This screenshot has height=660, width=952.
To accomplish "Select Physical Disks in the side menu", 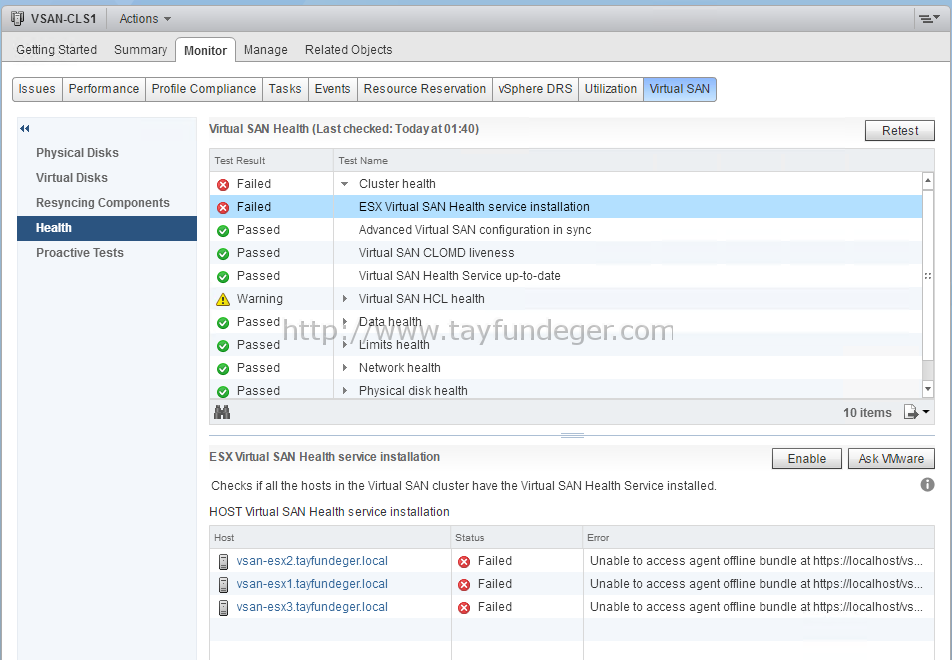I will pyautogui.click(x=107, y=153).
